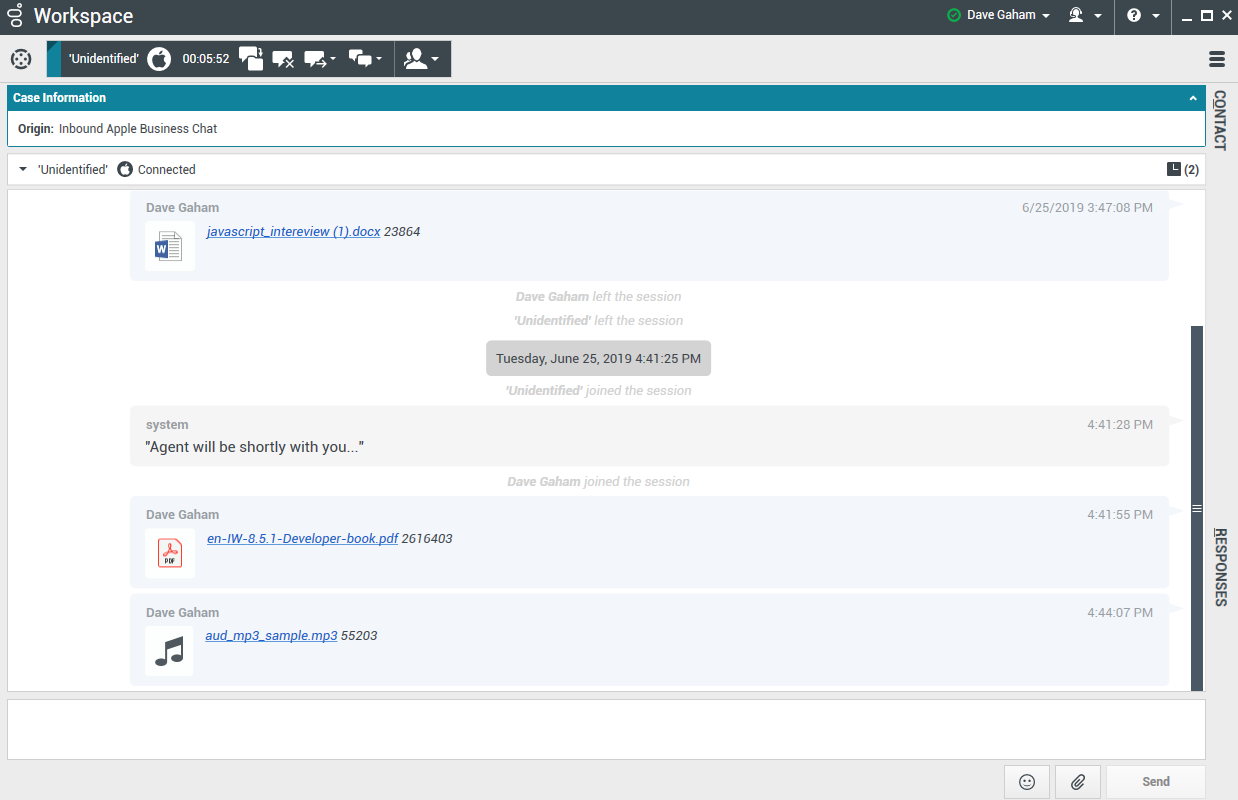The width and height of the screenshot is (1238, 800).
Task: Click the Send button
Action: (x=1155, y=782)
